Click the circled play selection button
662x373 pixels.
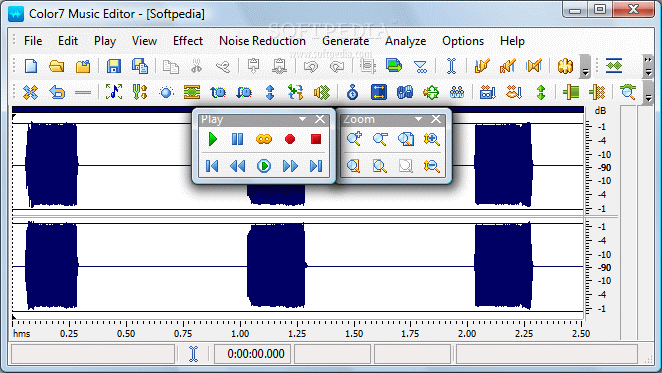coord(264,166)
